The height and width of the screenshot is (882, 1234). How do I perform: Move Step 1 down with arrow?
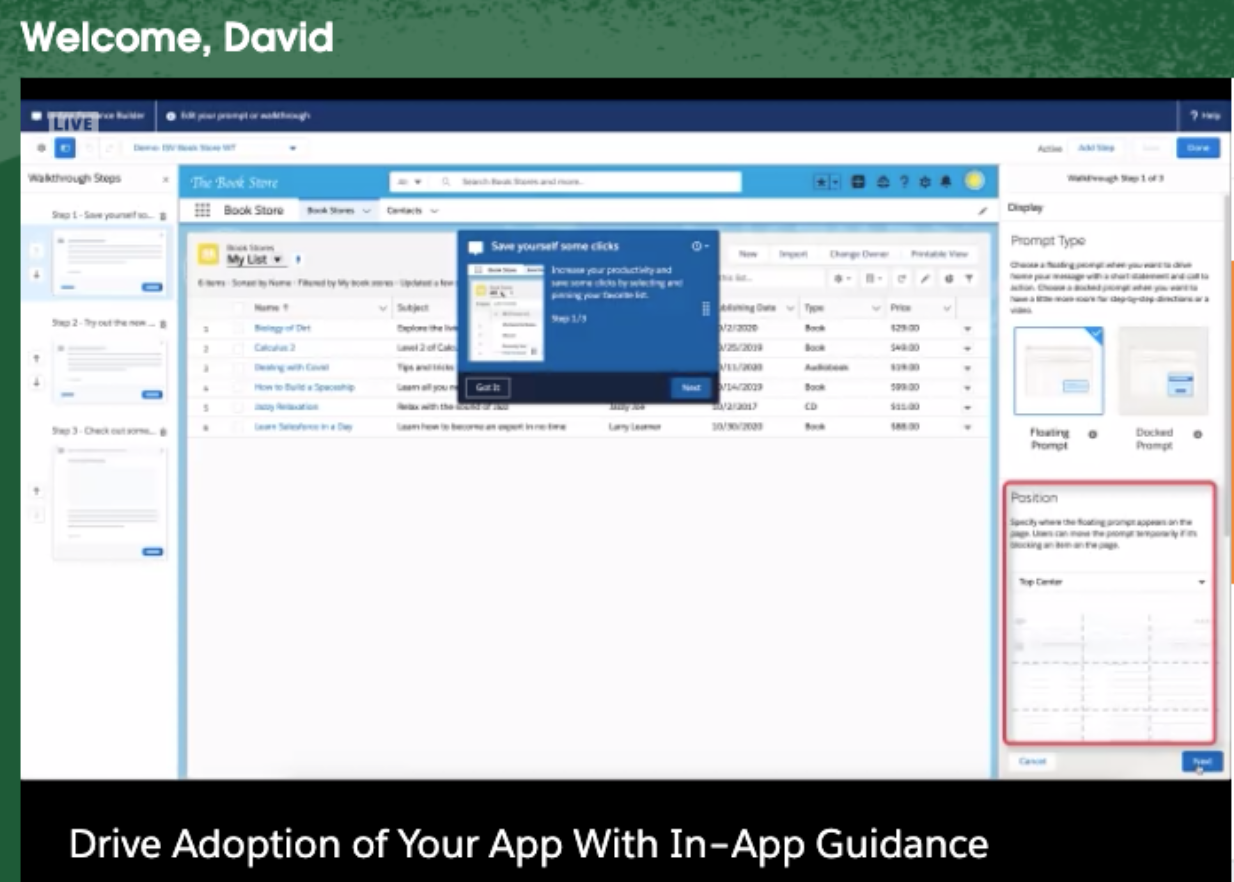click(37, 274)
